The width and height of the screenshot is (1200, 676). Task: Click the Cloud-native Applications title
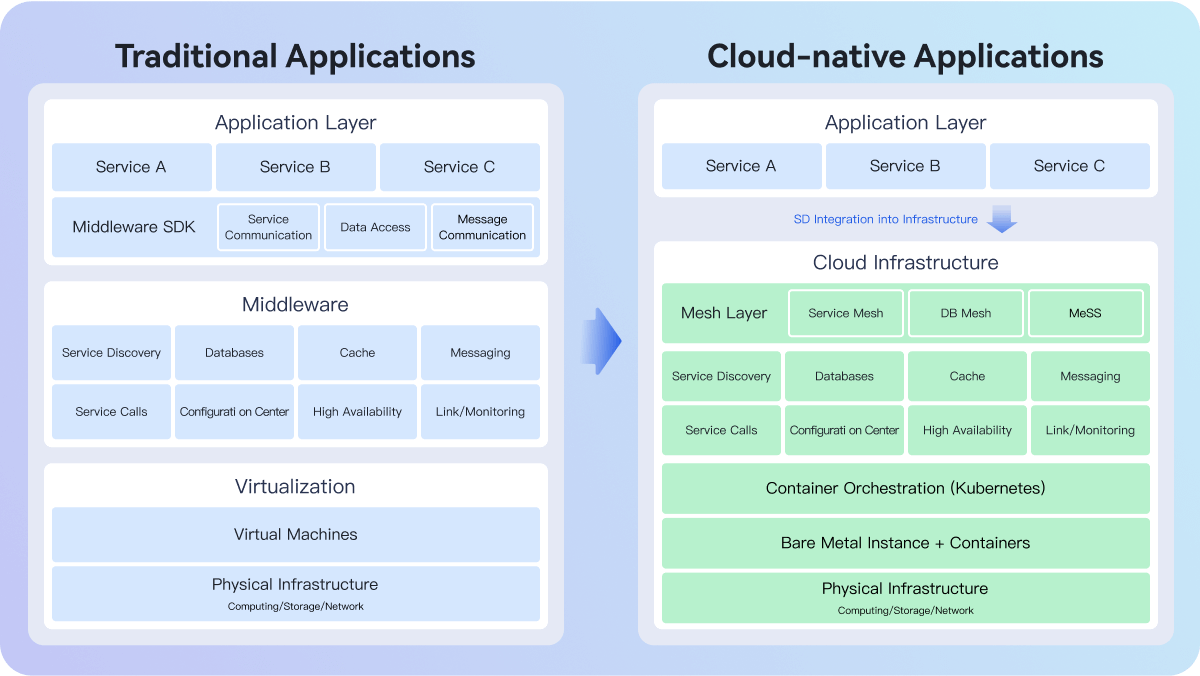pyautogui.click(x=905, y=55)
